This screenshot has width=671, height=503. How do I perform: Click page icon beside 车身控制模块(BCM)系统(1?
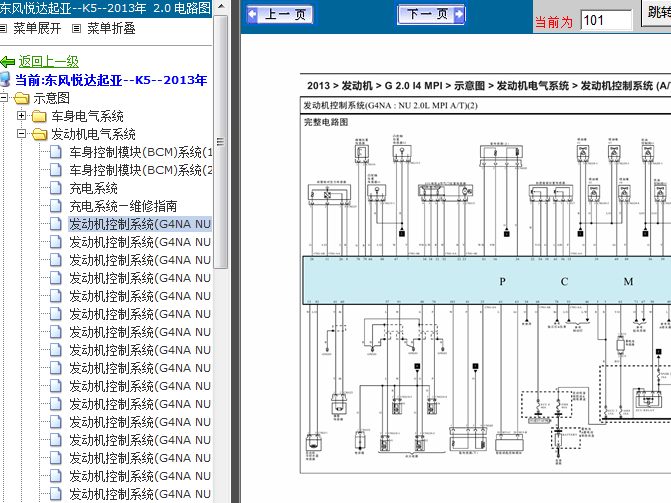coord(56,152)
